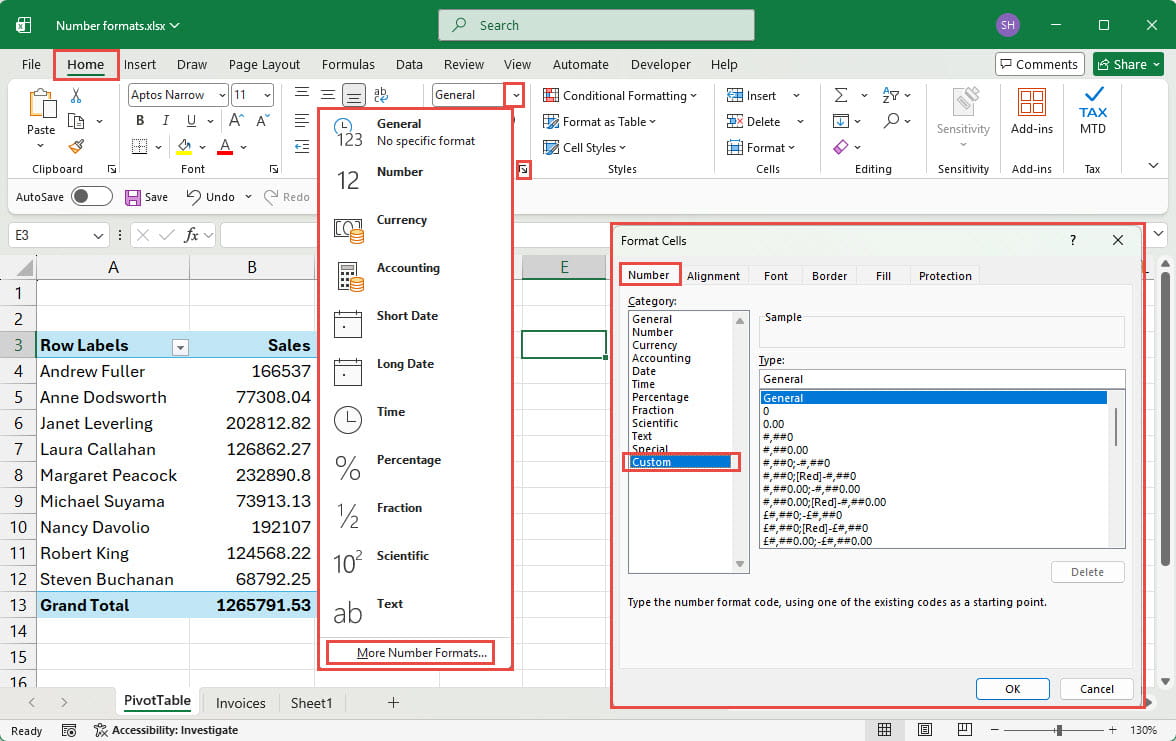
Task: Click the Help question mark in dialog
Action: click(1072, 240)
